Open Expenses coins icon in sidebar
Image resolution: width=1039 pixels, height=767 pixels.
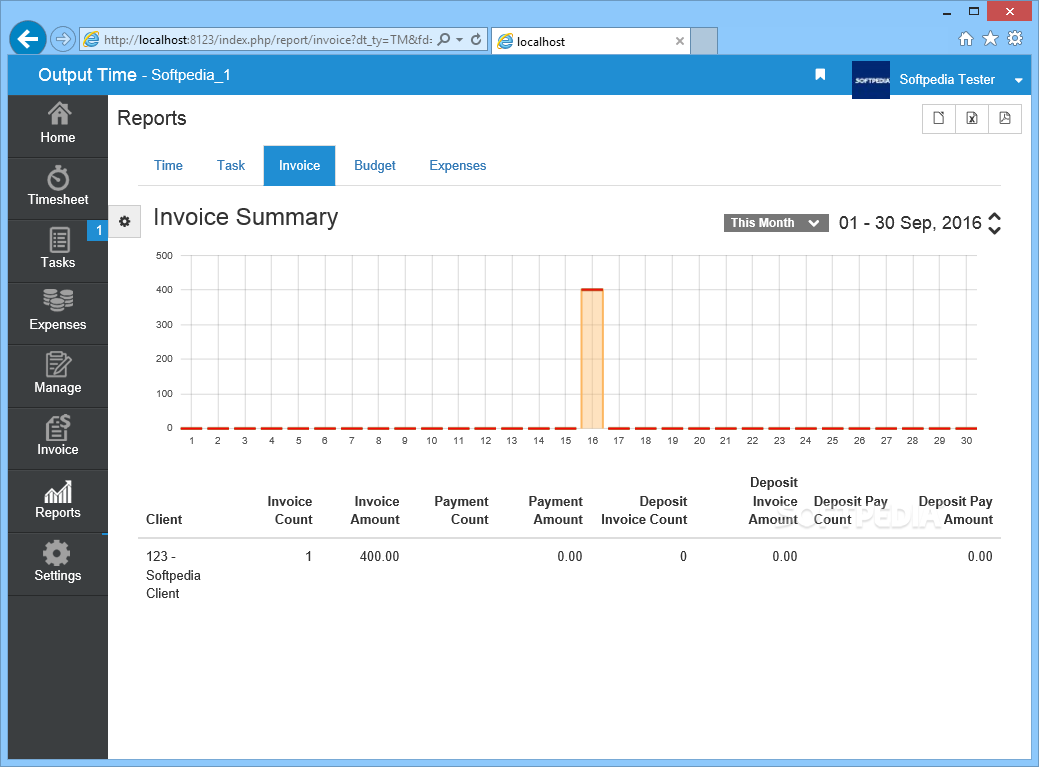[58, 300]
